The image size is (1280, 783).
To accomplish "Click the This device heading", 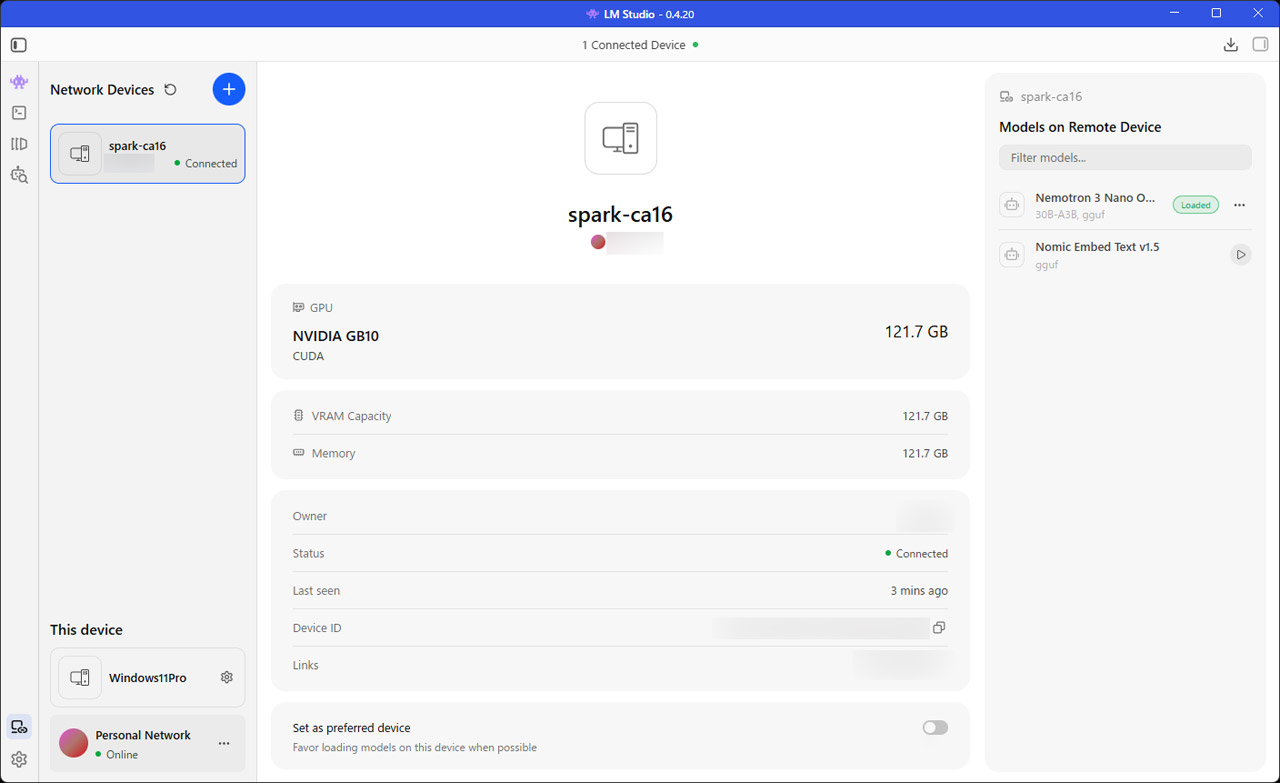I will point(86,630).
